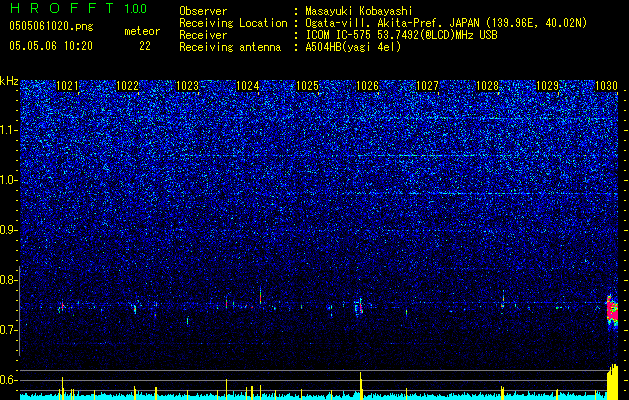Click the 0.9 kHz axis label
Screen dimensions: 629x400
[9, 230]
